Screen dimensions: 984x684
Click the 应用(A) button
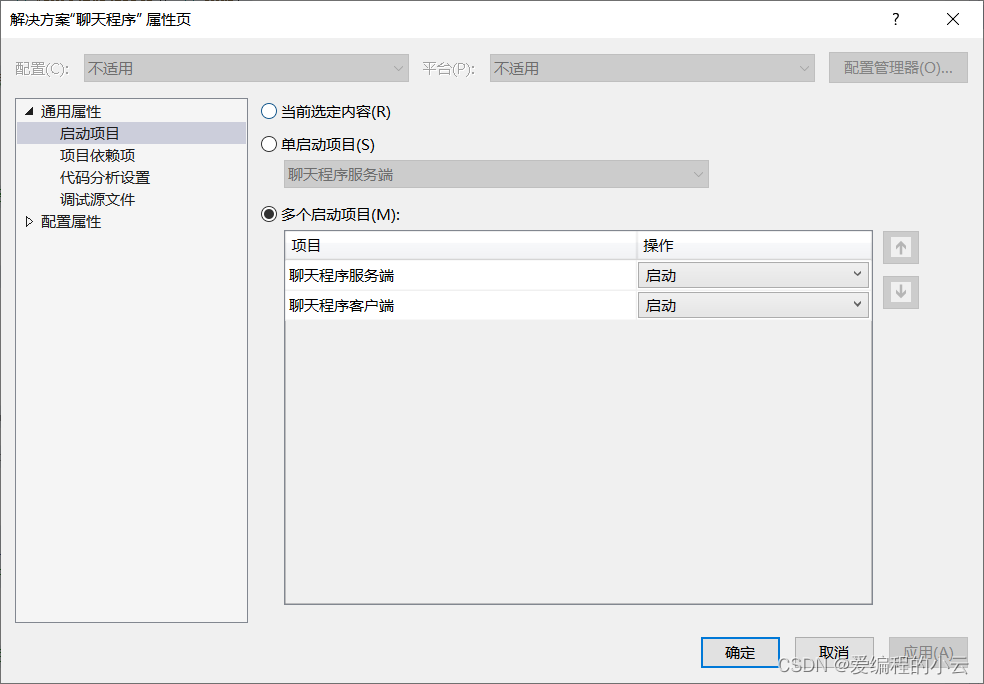tap(928, 653)
